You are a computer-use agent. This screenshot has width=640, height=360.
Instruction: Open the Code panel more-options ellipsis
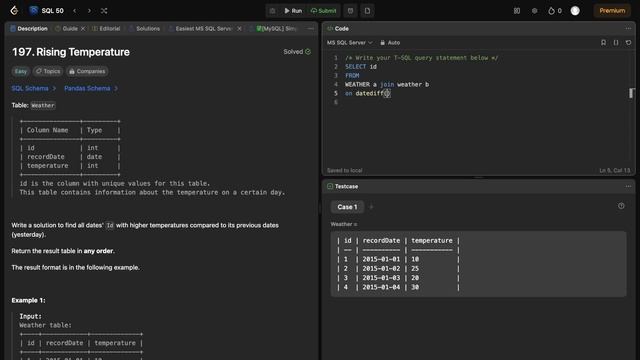(628, 29)
